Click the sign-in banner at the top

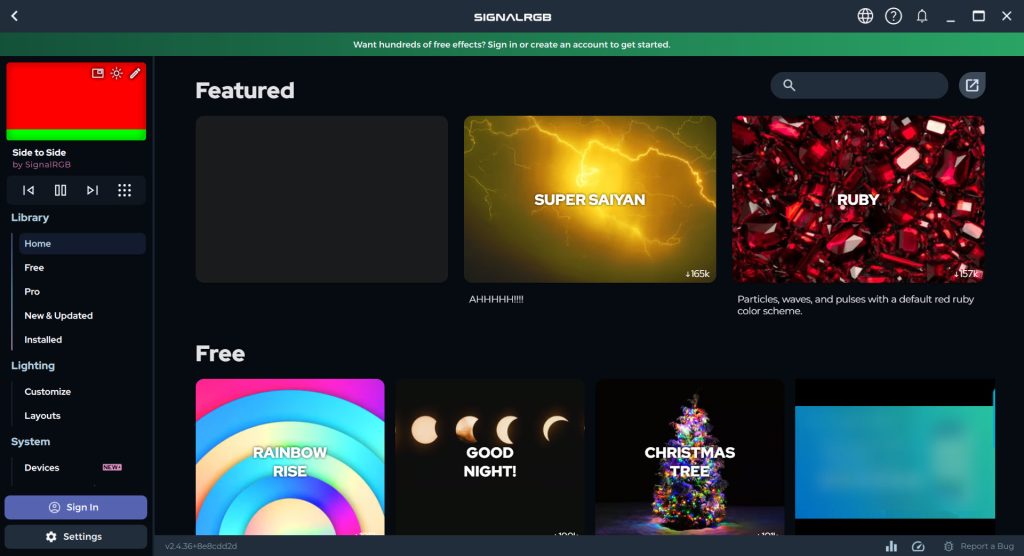pos(512,44)
